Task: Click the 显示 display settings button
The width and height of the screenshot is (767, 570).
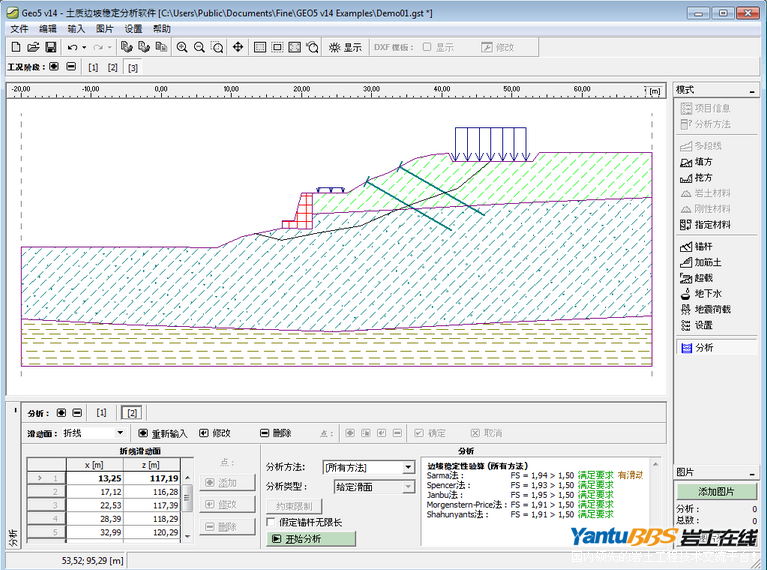Action: tap(345, 47)
